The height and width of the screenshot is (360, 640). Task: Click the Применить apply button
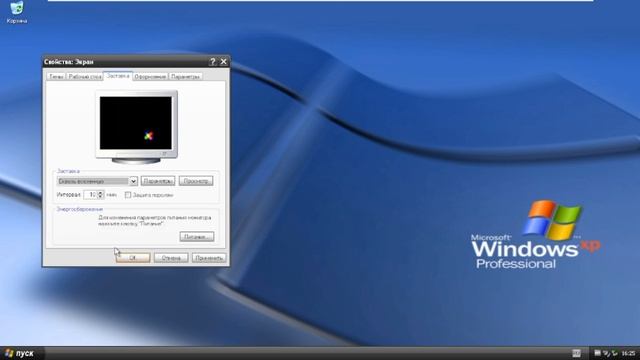click(209, 258)
